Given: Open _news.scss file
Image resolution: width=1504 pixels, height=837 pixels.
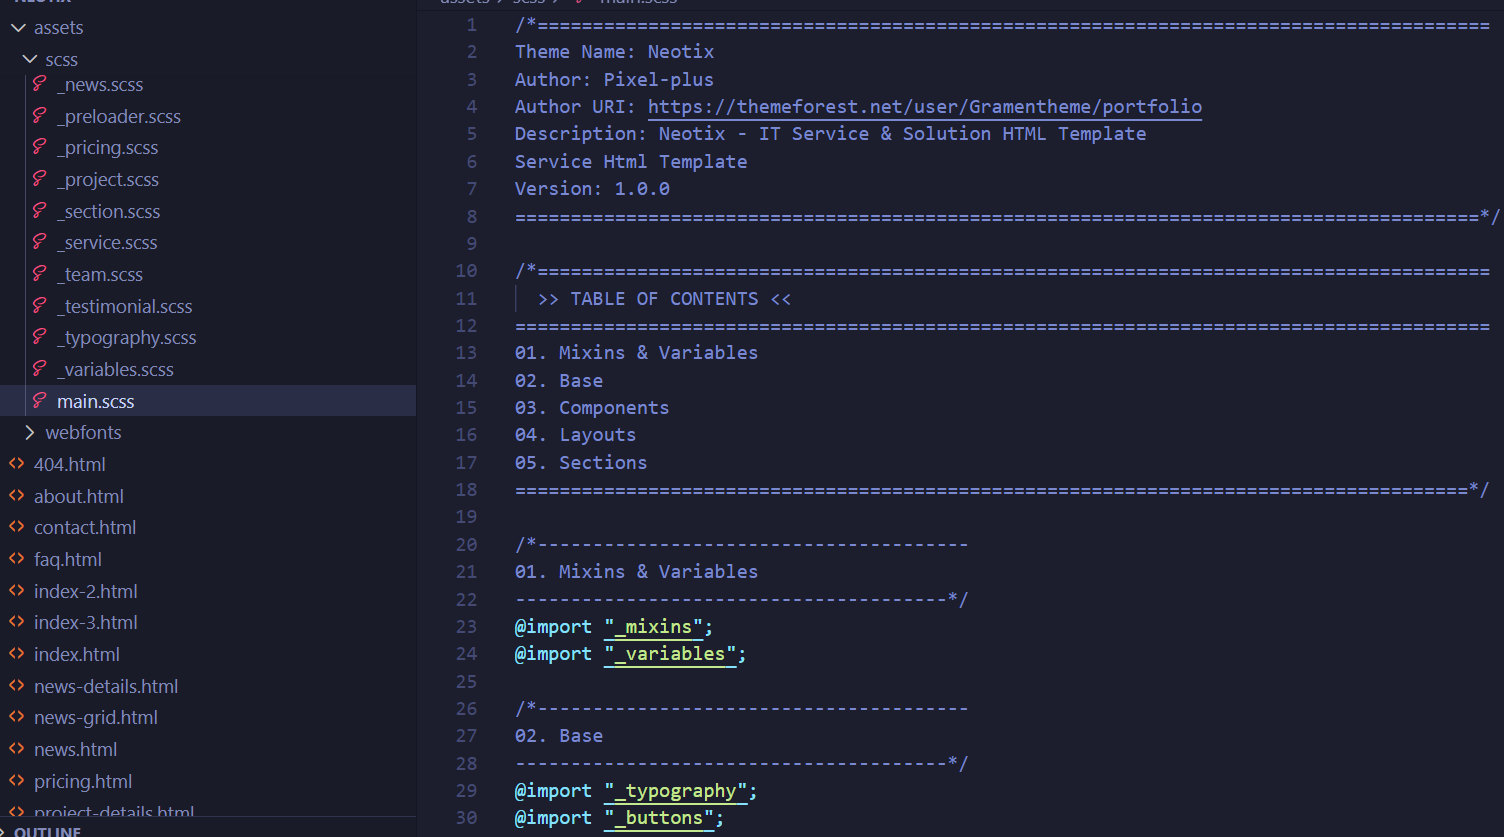Looking at the screenshot, I should tap(100, 85).
